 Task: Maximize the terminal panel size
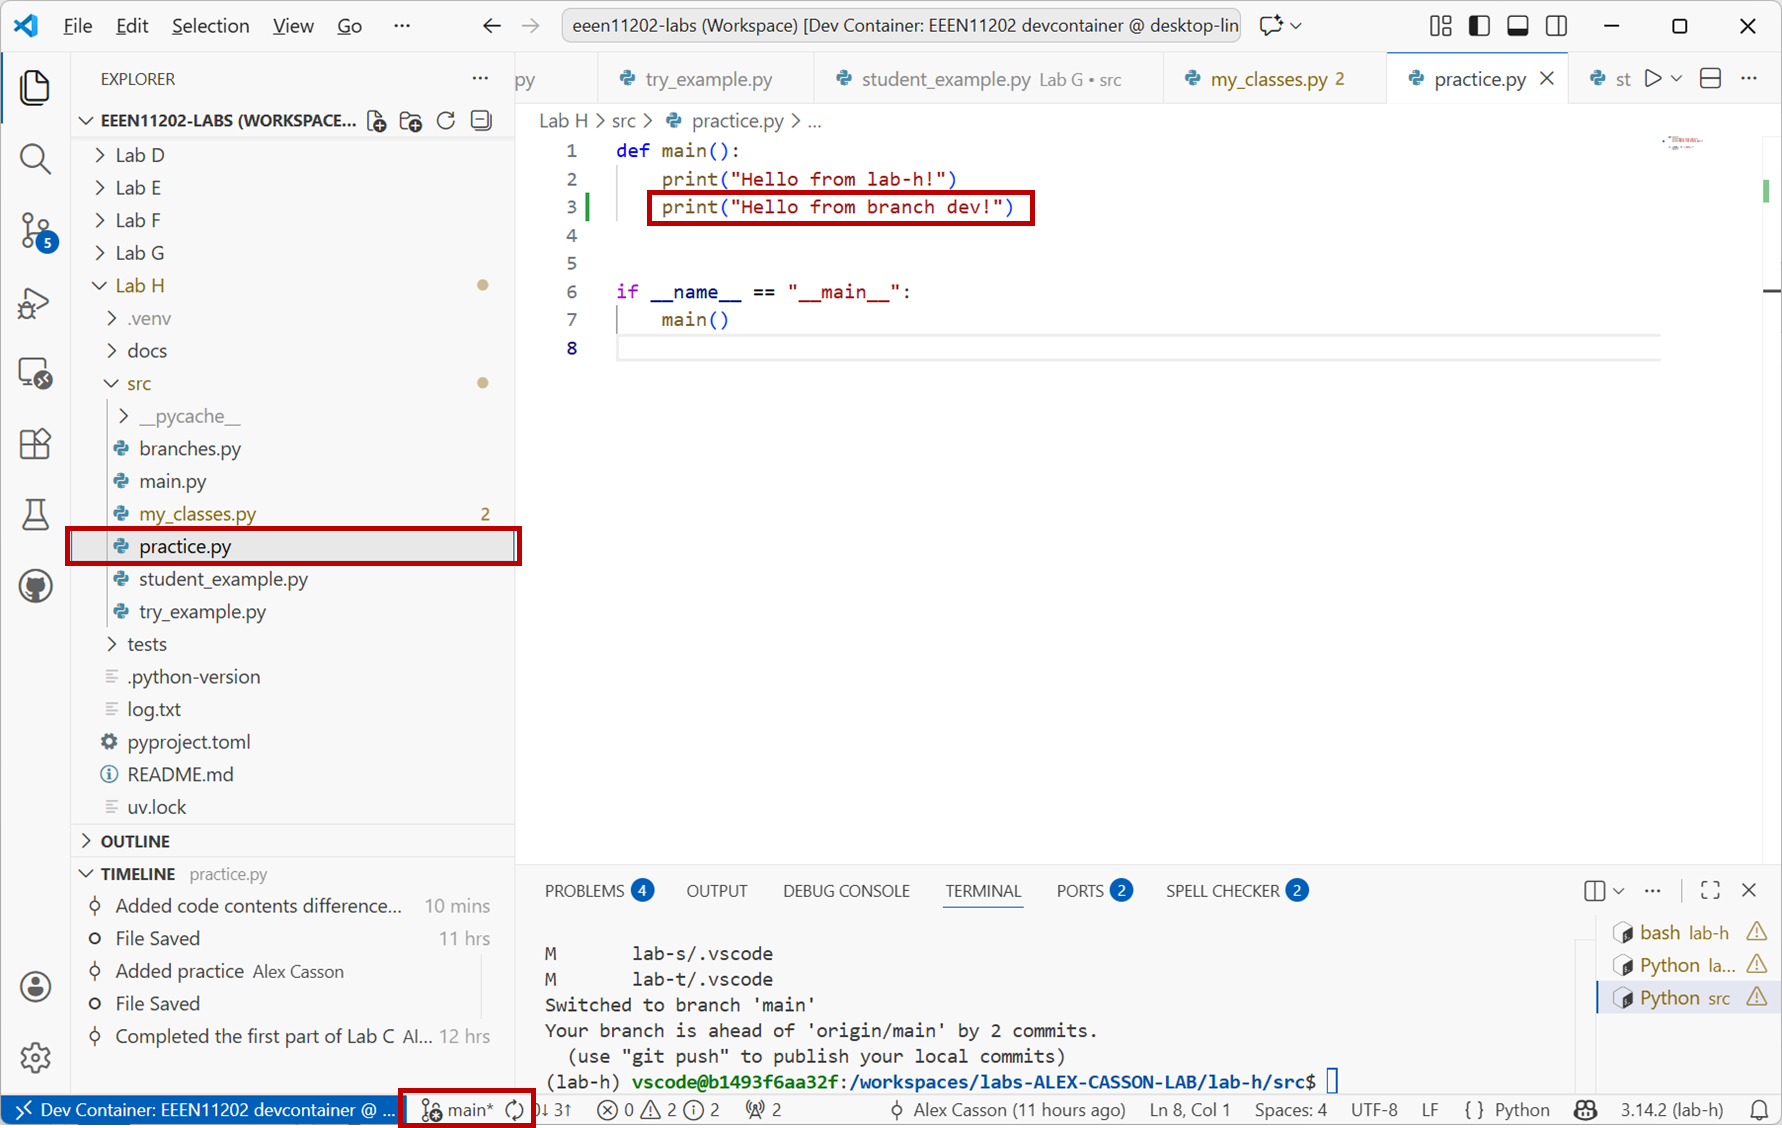click(x=1710, y=890)
